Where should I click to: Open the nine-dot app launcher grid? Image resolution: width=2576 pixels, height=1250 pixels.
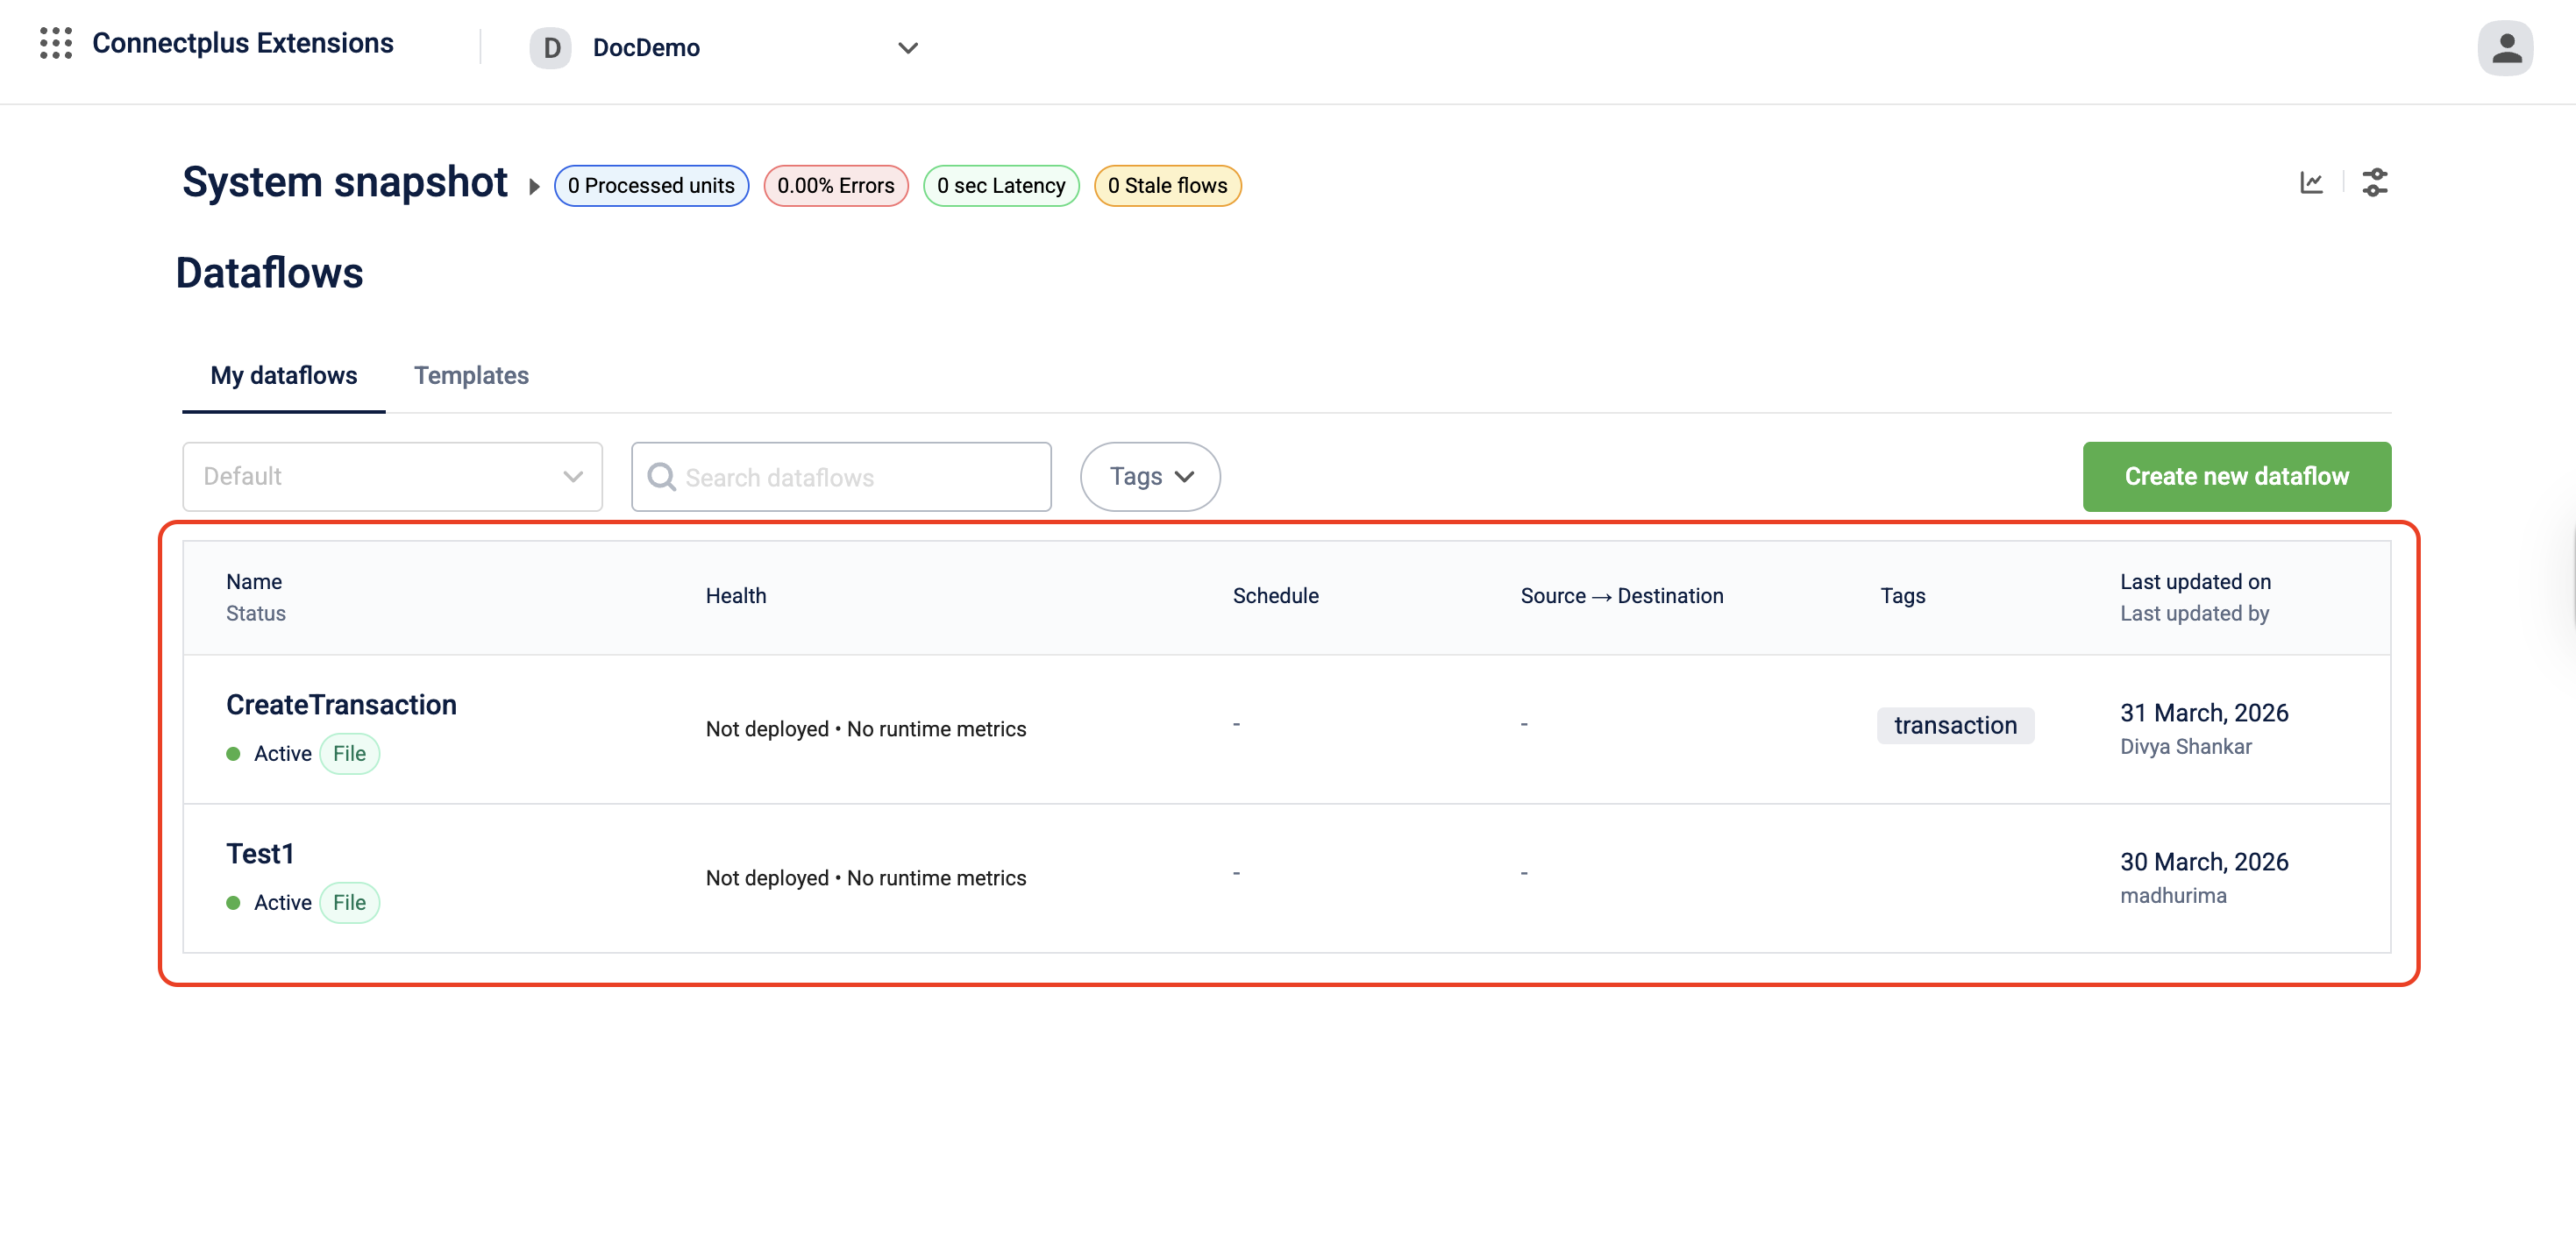click(x=56, y=43)
